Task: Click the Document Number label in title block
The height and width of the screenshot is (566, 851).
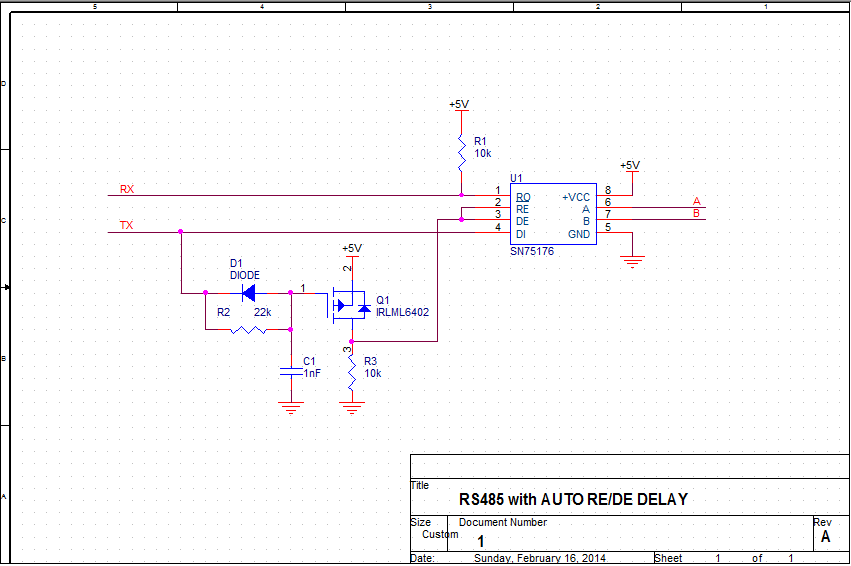Action: pos(503,522)
